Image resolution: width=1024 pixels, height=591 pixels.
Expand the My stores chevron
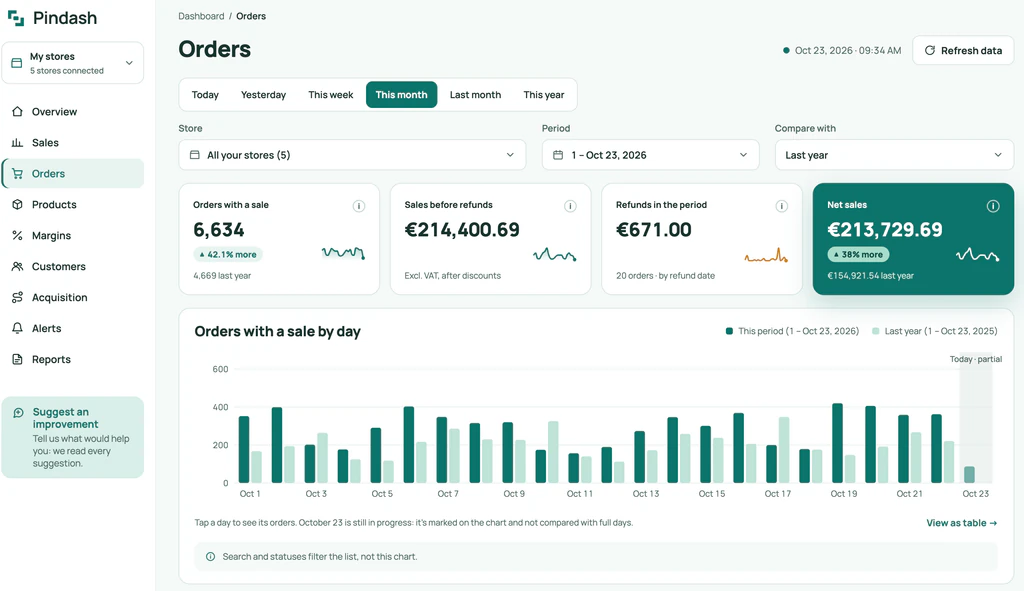coord(129,63)
